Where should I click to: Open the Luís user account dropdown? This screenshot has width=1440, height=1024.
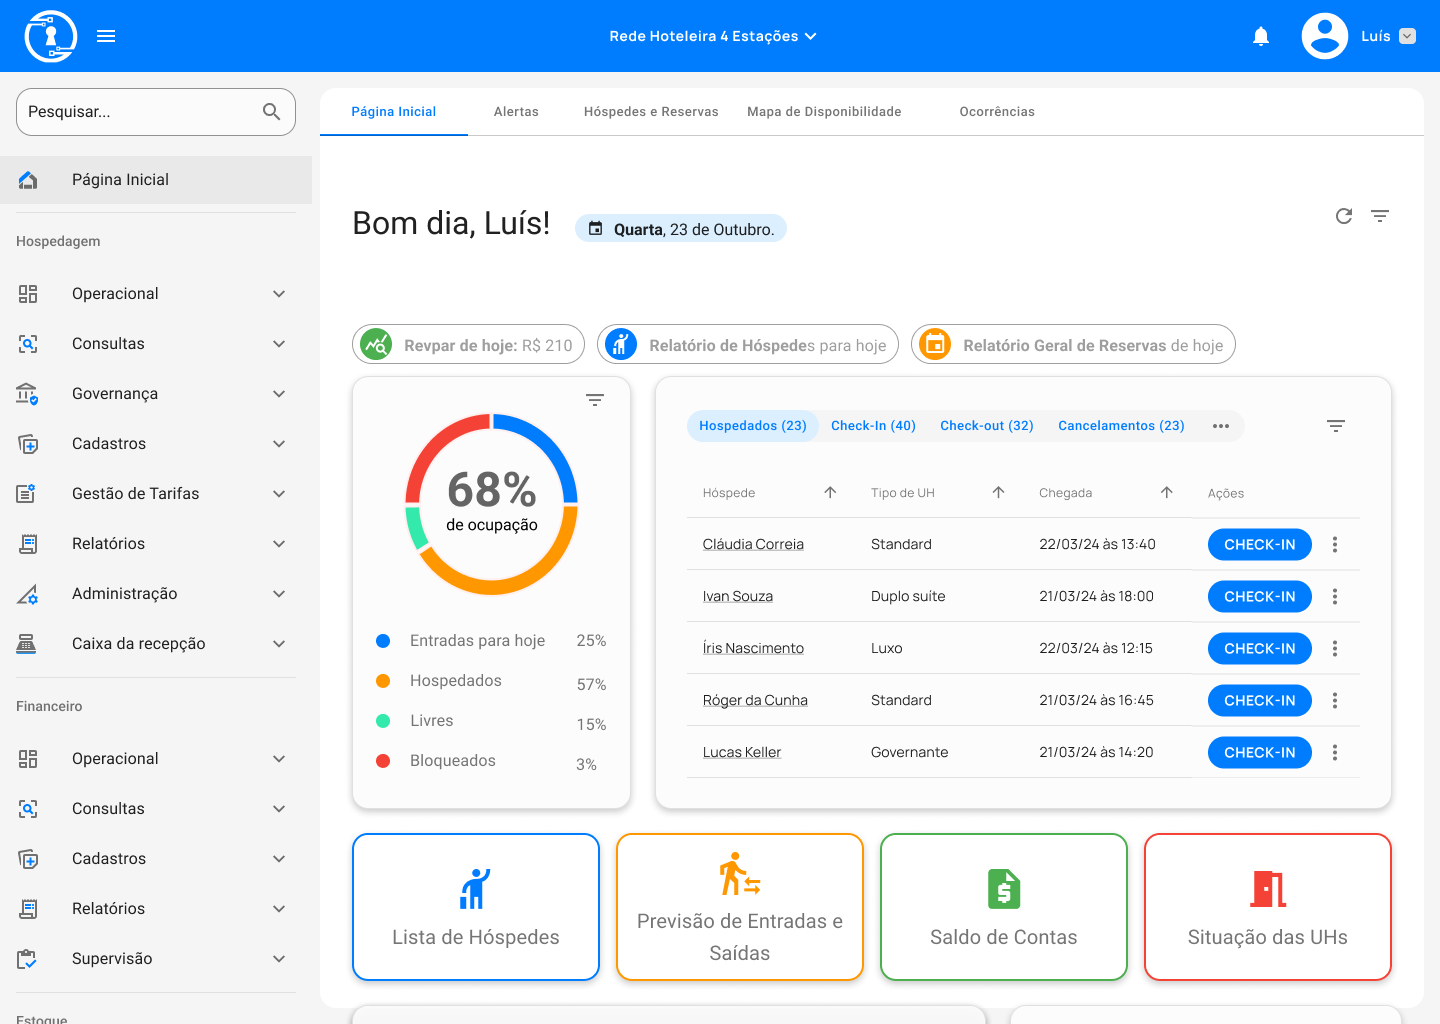[1407, 37]
